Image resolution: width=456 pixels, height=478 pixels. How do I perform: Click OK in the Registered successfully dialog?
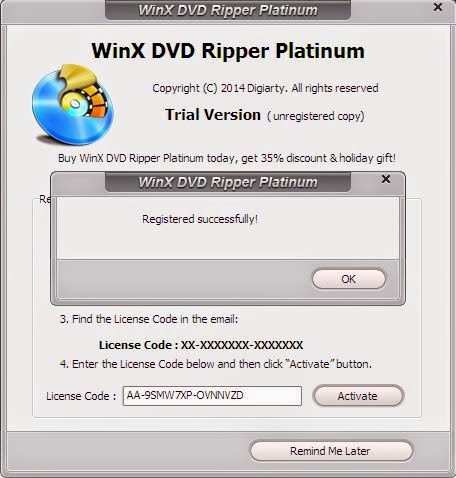(349, 279)
